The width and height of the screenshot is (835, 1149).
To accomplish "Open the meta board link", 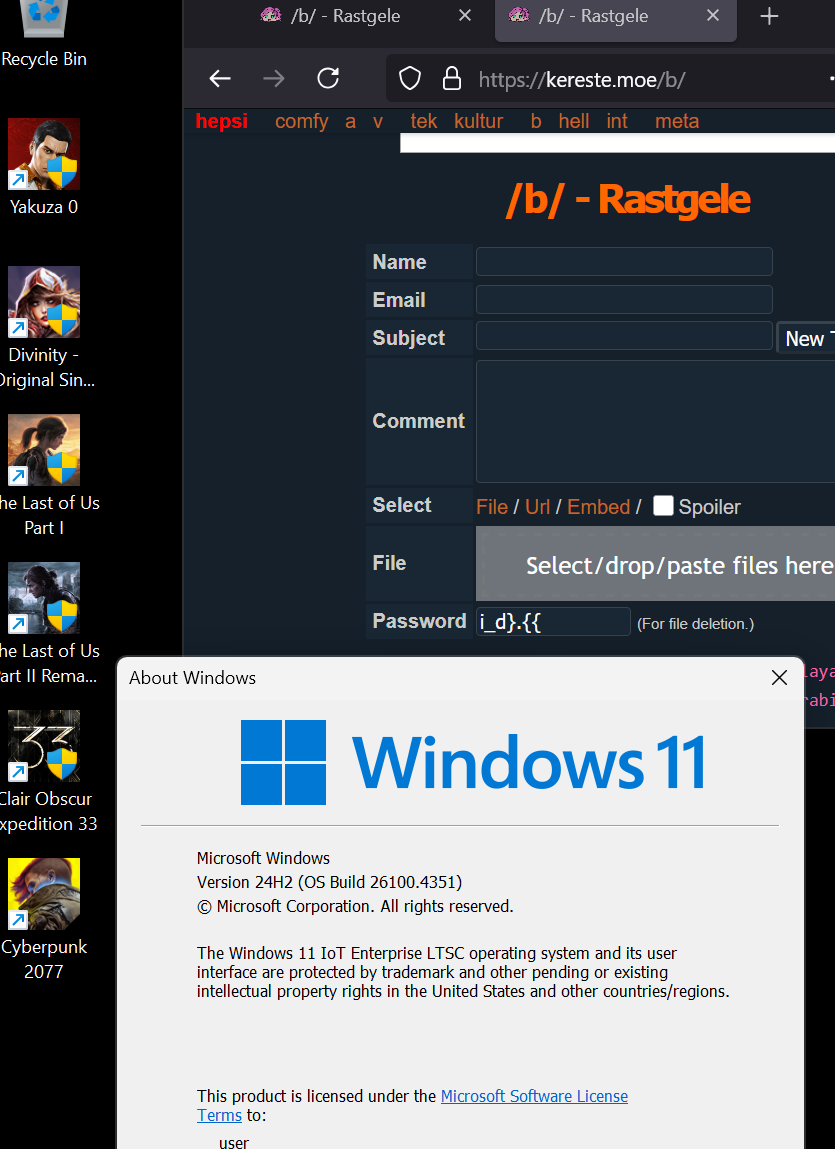I will [677, 121].
